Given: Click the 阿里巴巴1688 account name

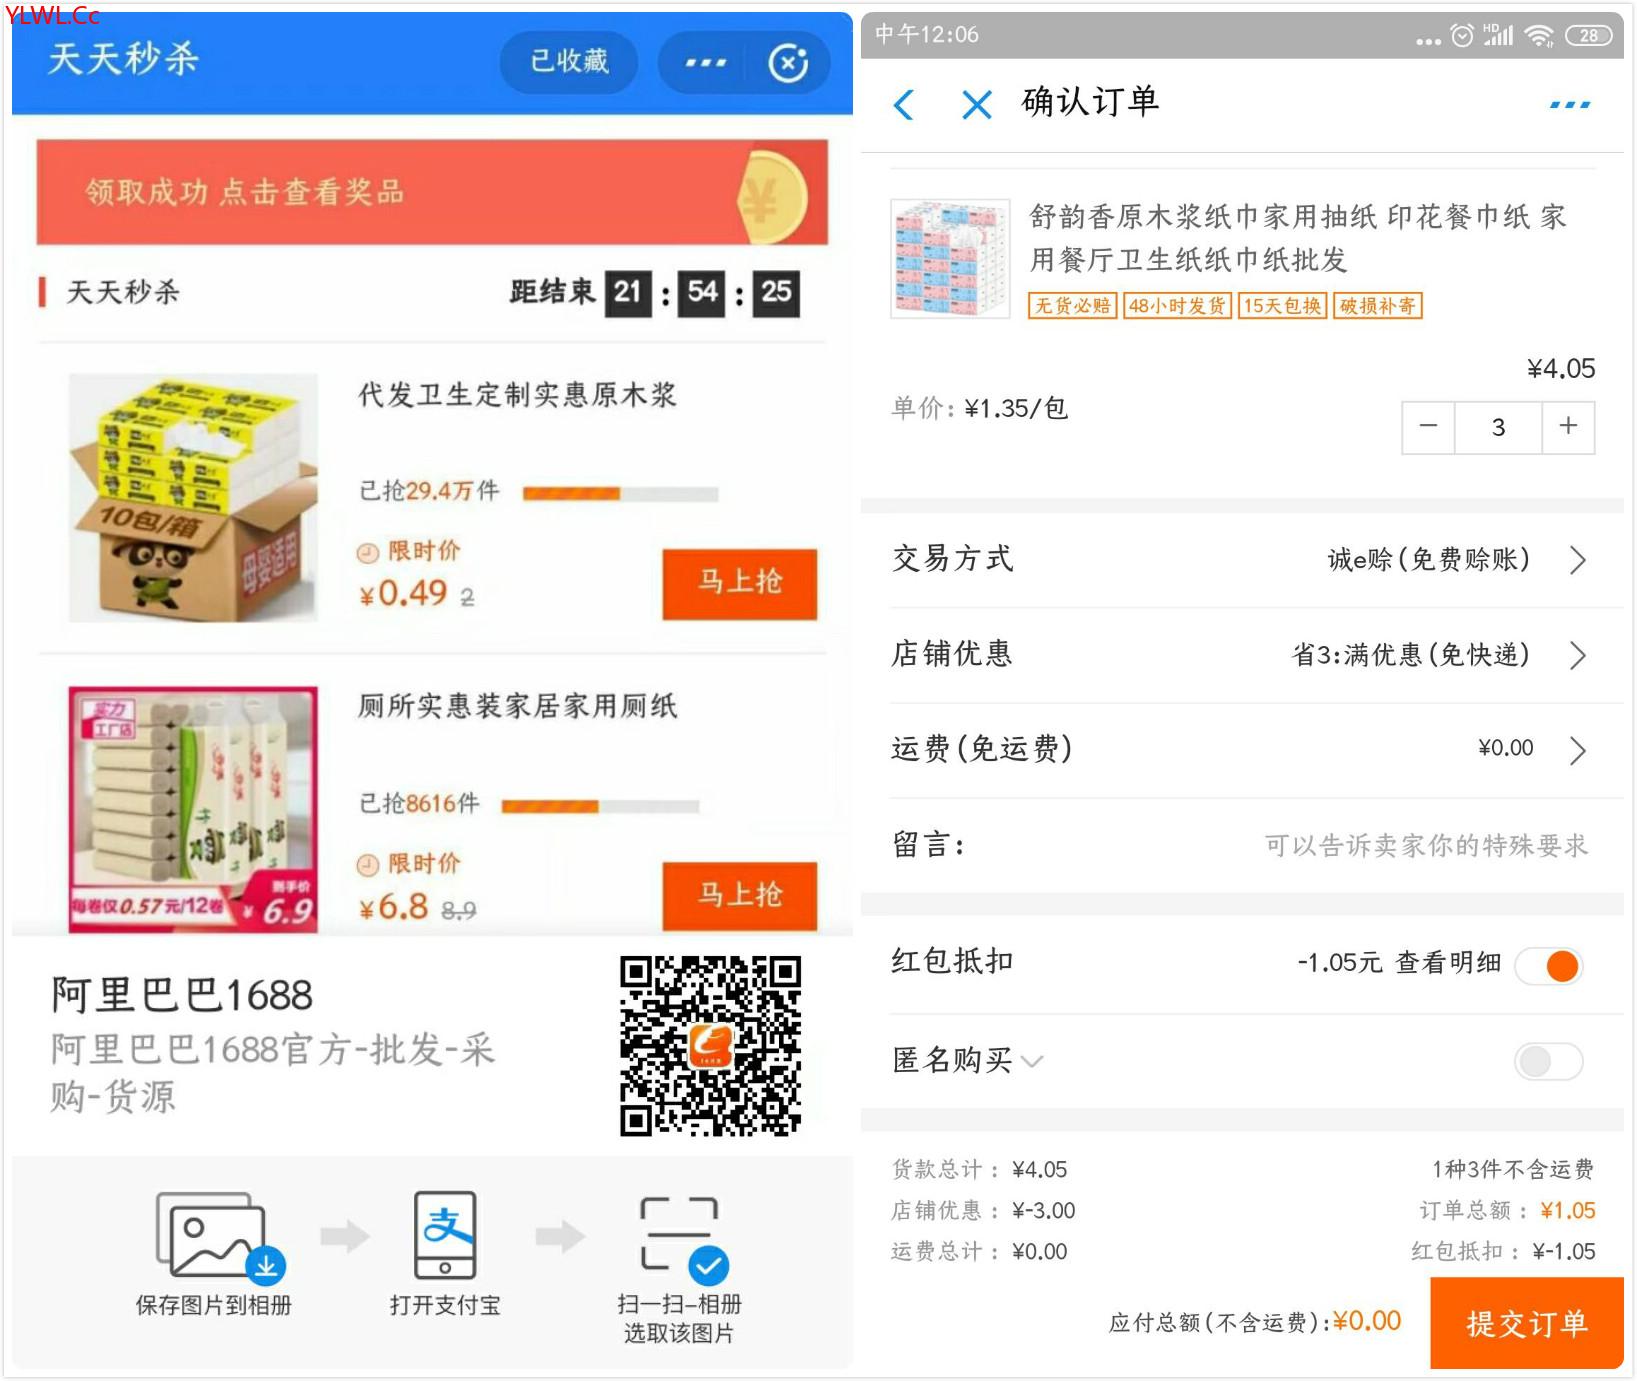Looking at the screenshot, I should [182, 996].
